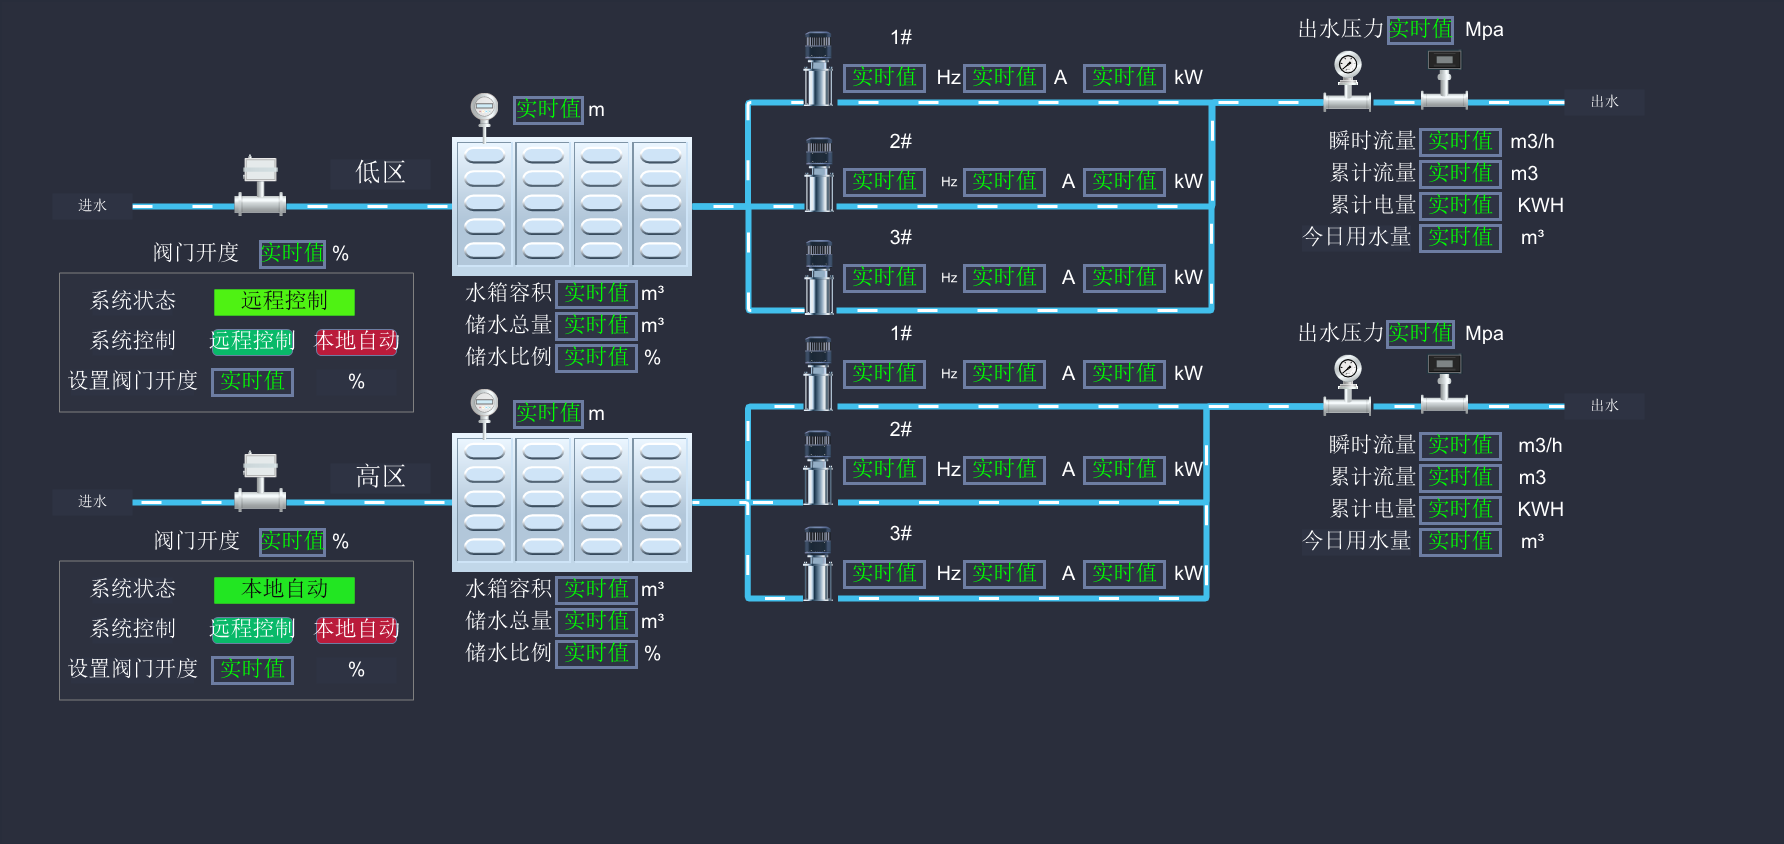Switch low zone to 远程控制 mode
1784x844 pixels.
(x=252, y=341)
